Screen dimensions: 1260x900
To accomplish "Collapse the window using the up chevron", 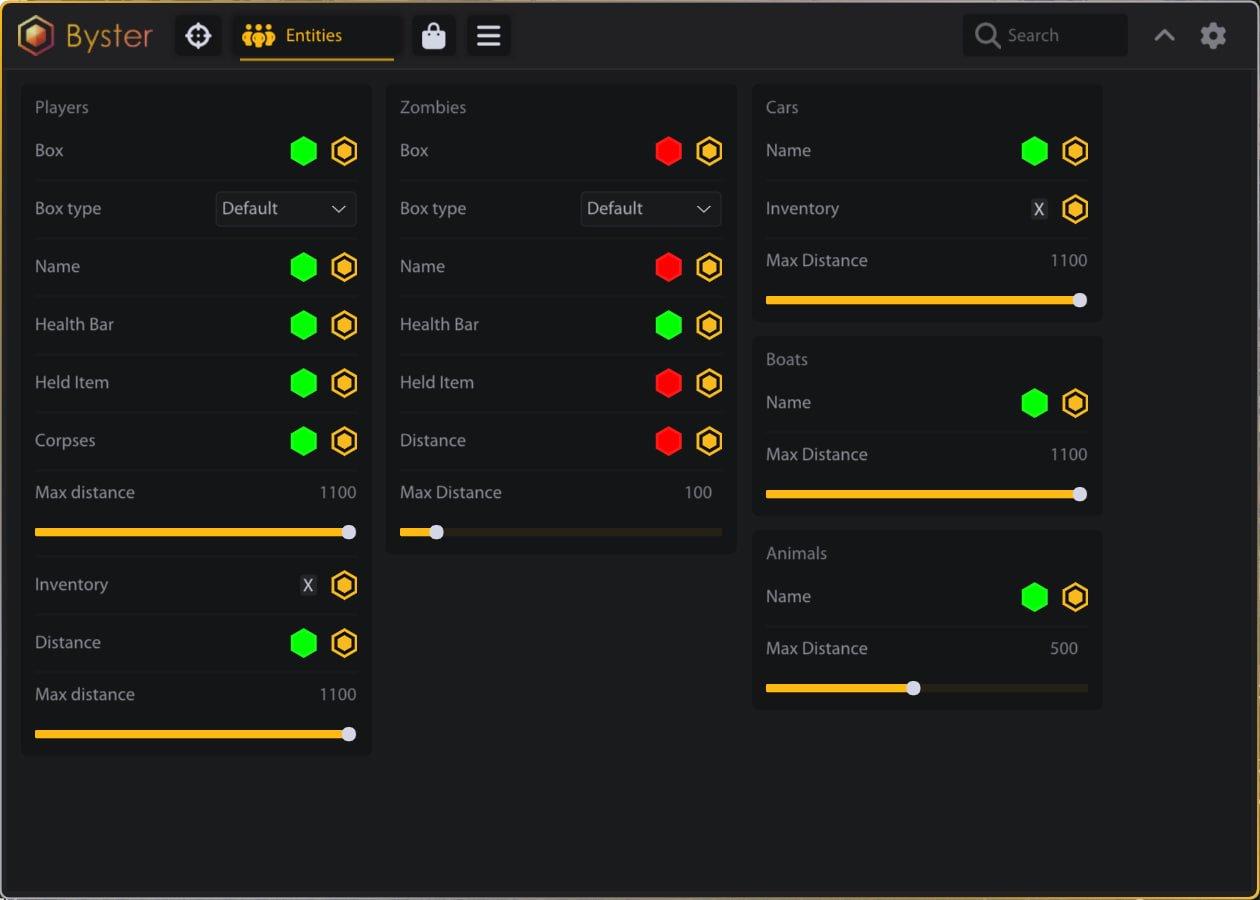I will [1164, 36].
